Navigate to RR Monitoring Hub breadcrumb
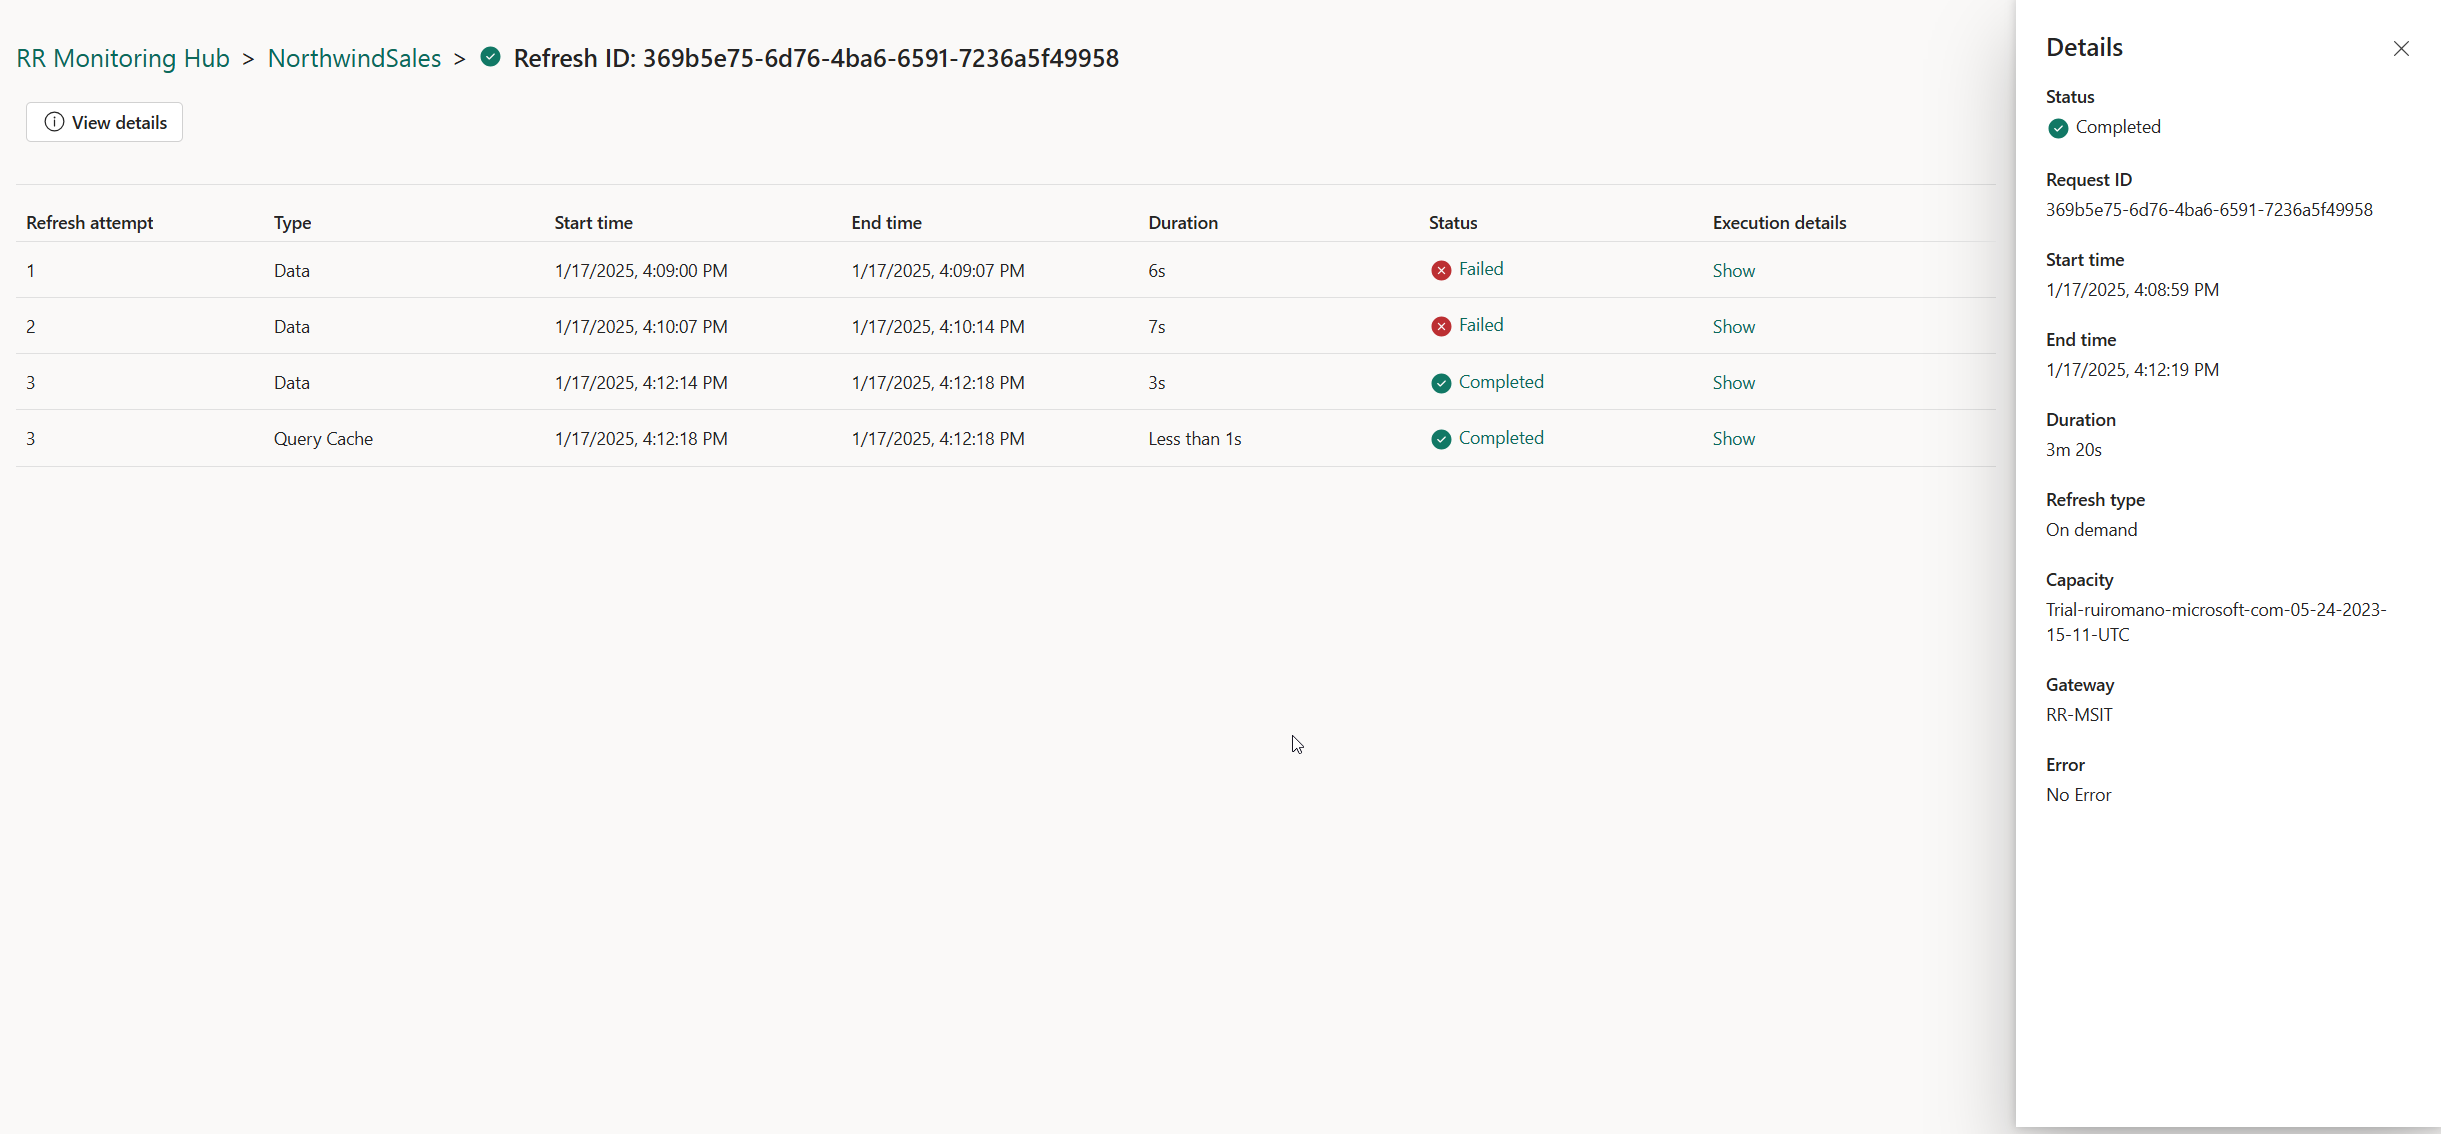Viewport: 2441px width, 1134px height. [123, 58]
